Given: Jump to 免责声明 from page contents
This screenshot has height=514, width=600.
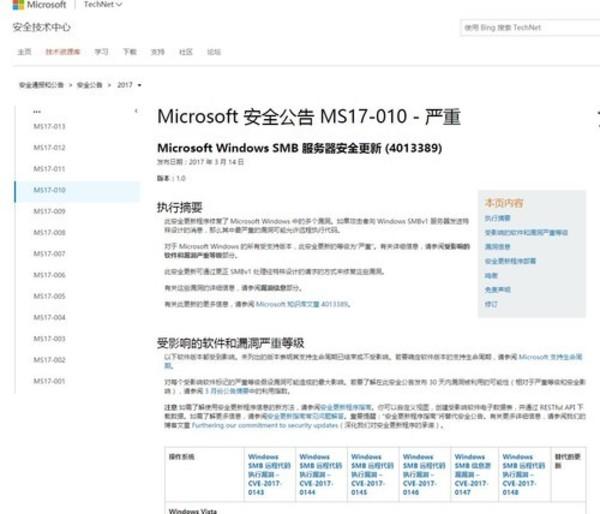Looking at the screenshot, I should pos(497,290).
